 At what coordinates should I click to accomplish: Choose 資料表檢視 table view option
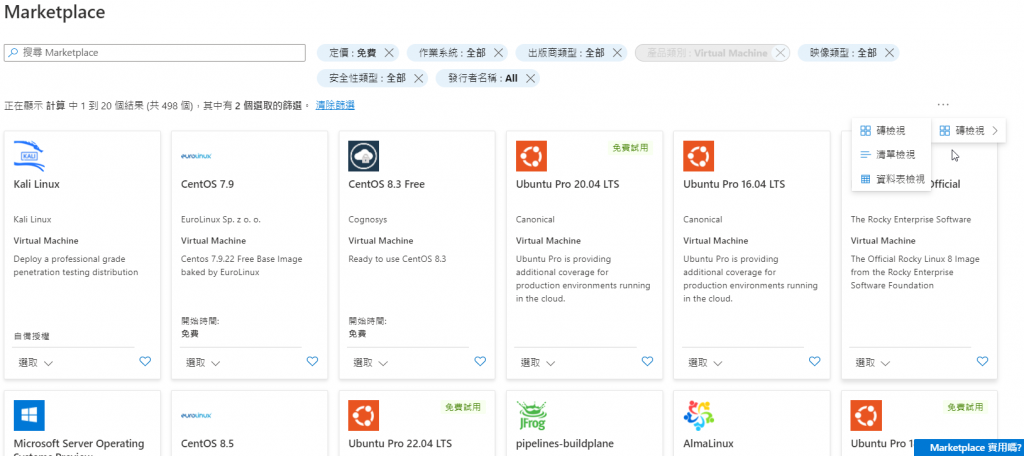891,179
